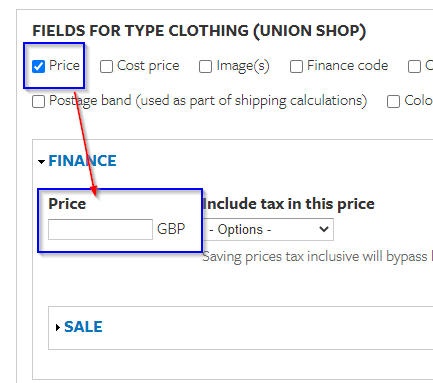Enable the Finance code checkbox box

click(296, 66)
